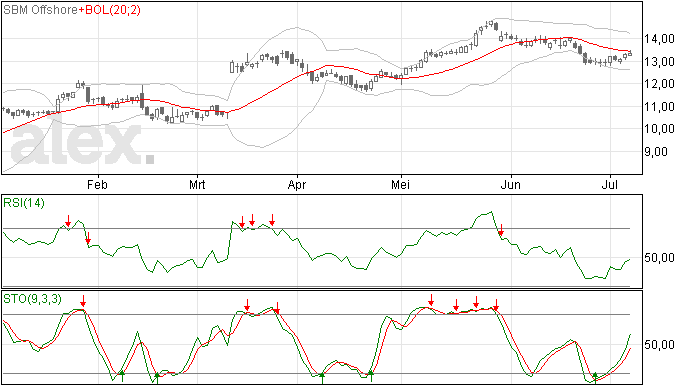Select the +BOL(20;2) indicator label
This screenshot has height=387, width=690.
click(x=110, y=10)
